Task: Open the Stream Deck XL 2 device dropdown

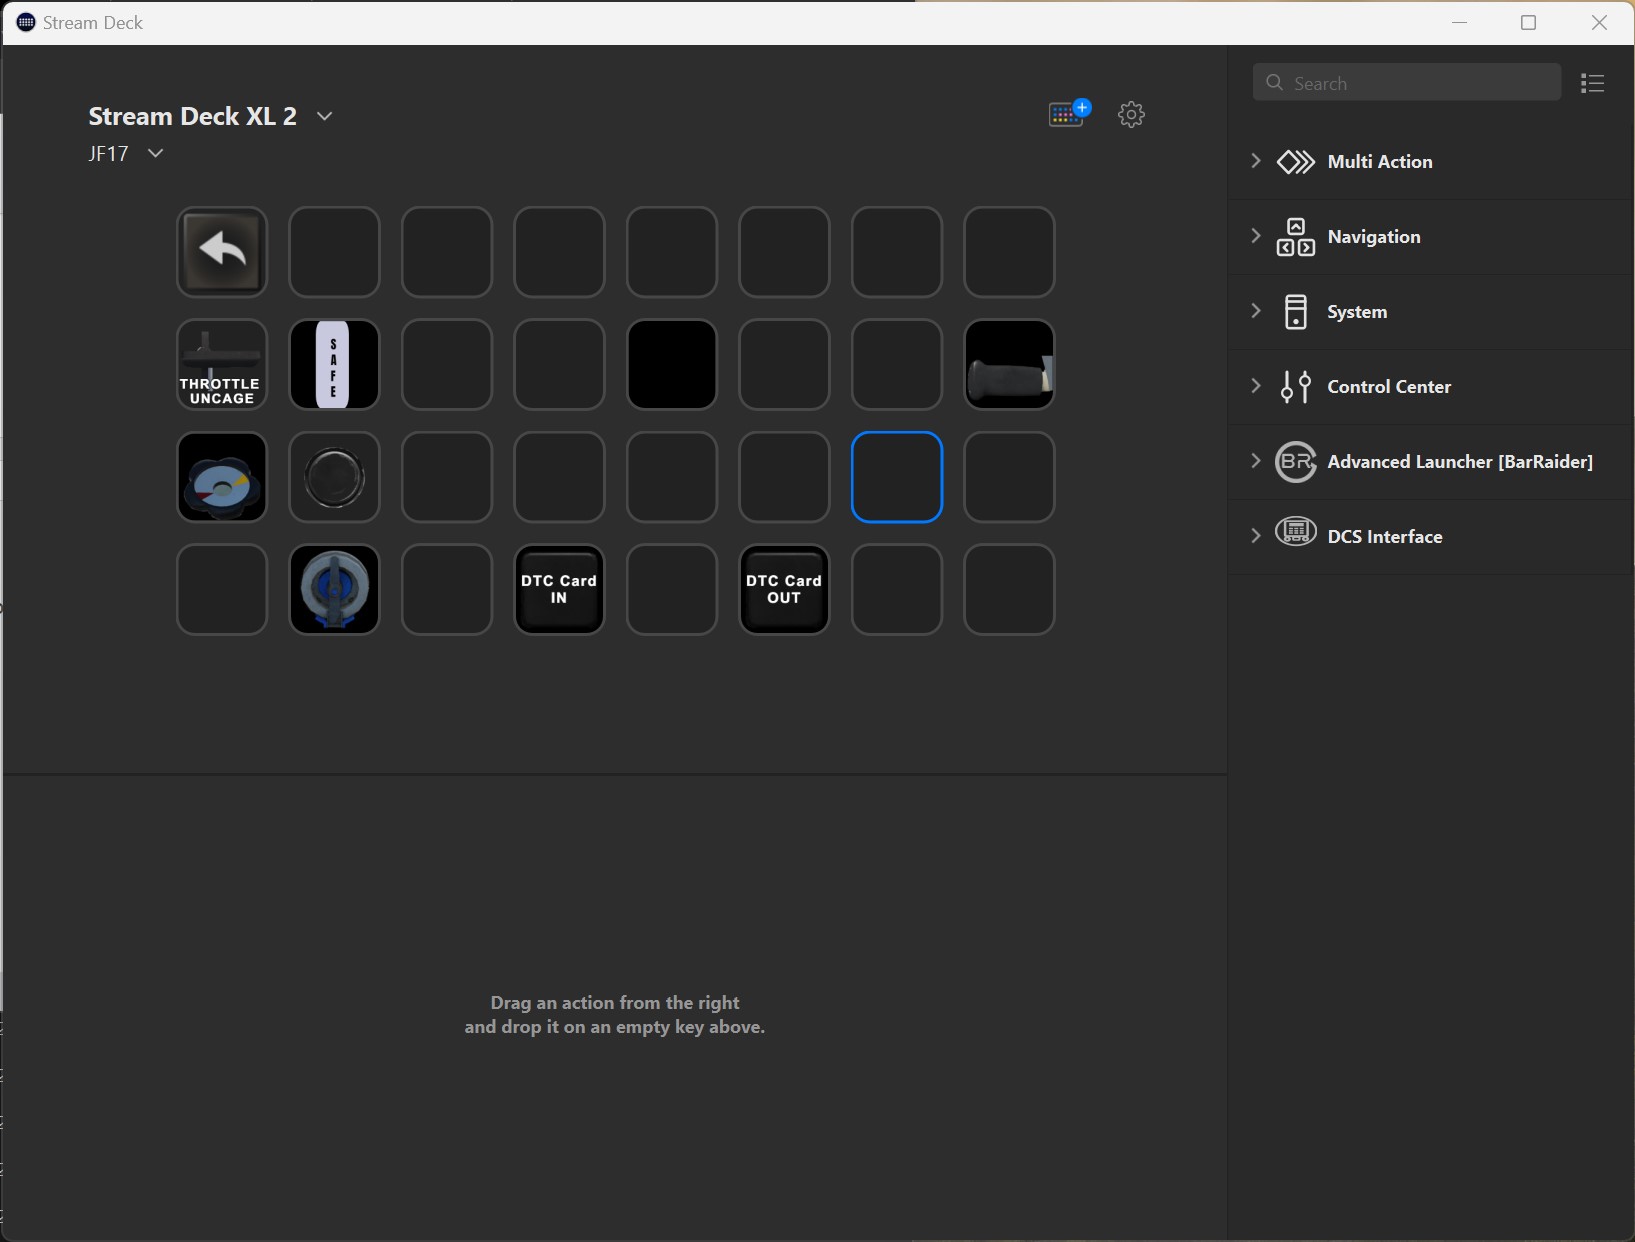Action: (324, 116)
